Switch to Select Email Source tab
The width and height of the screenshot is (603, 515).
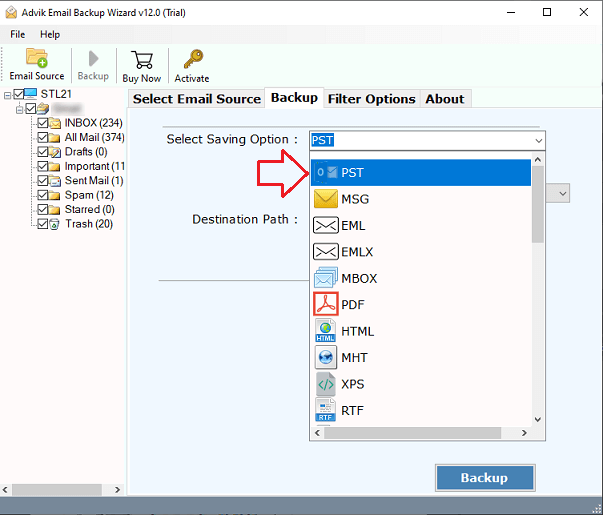click(x=197, y=99)
